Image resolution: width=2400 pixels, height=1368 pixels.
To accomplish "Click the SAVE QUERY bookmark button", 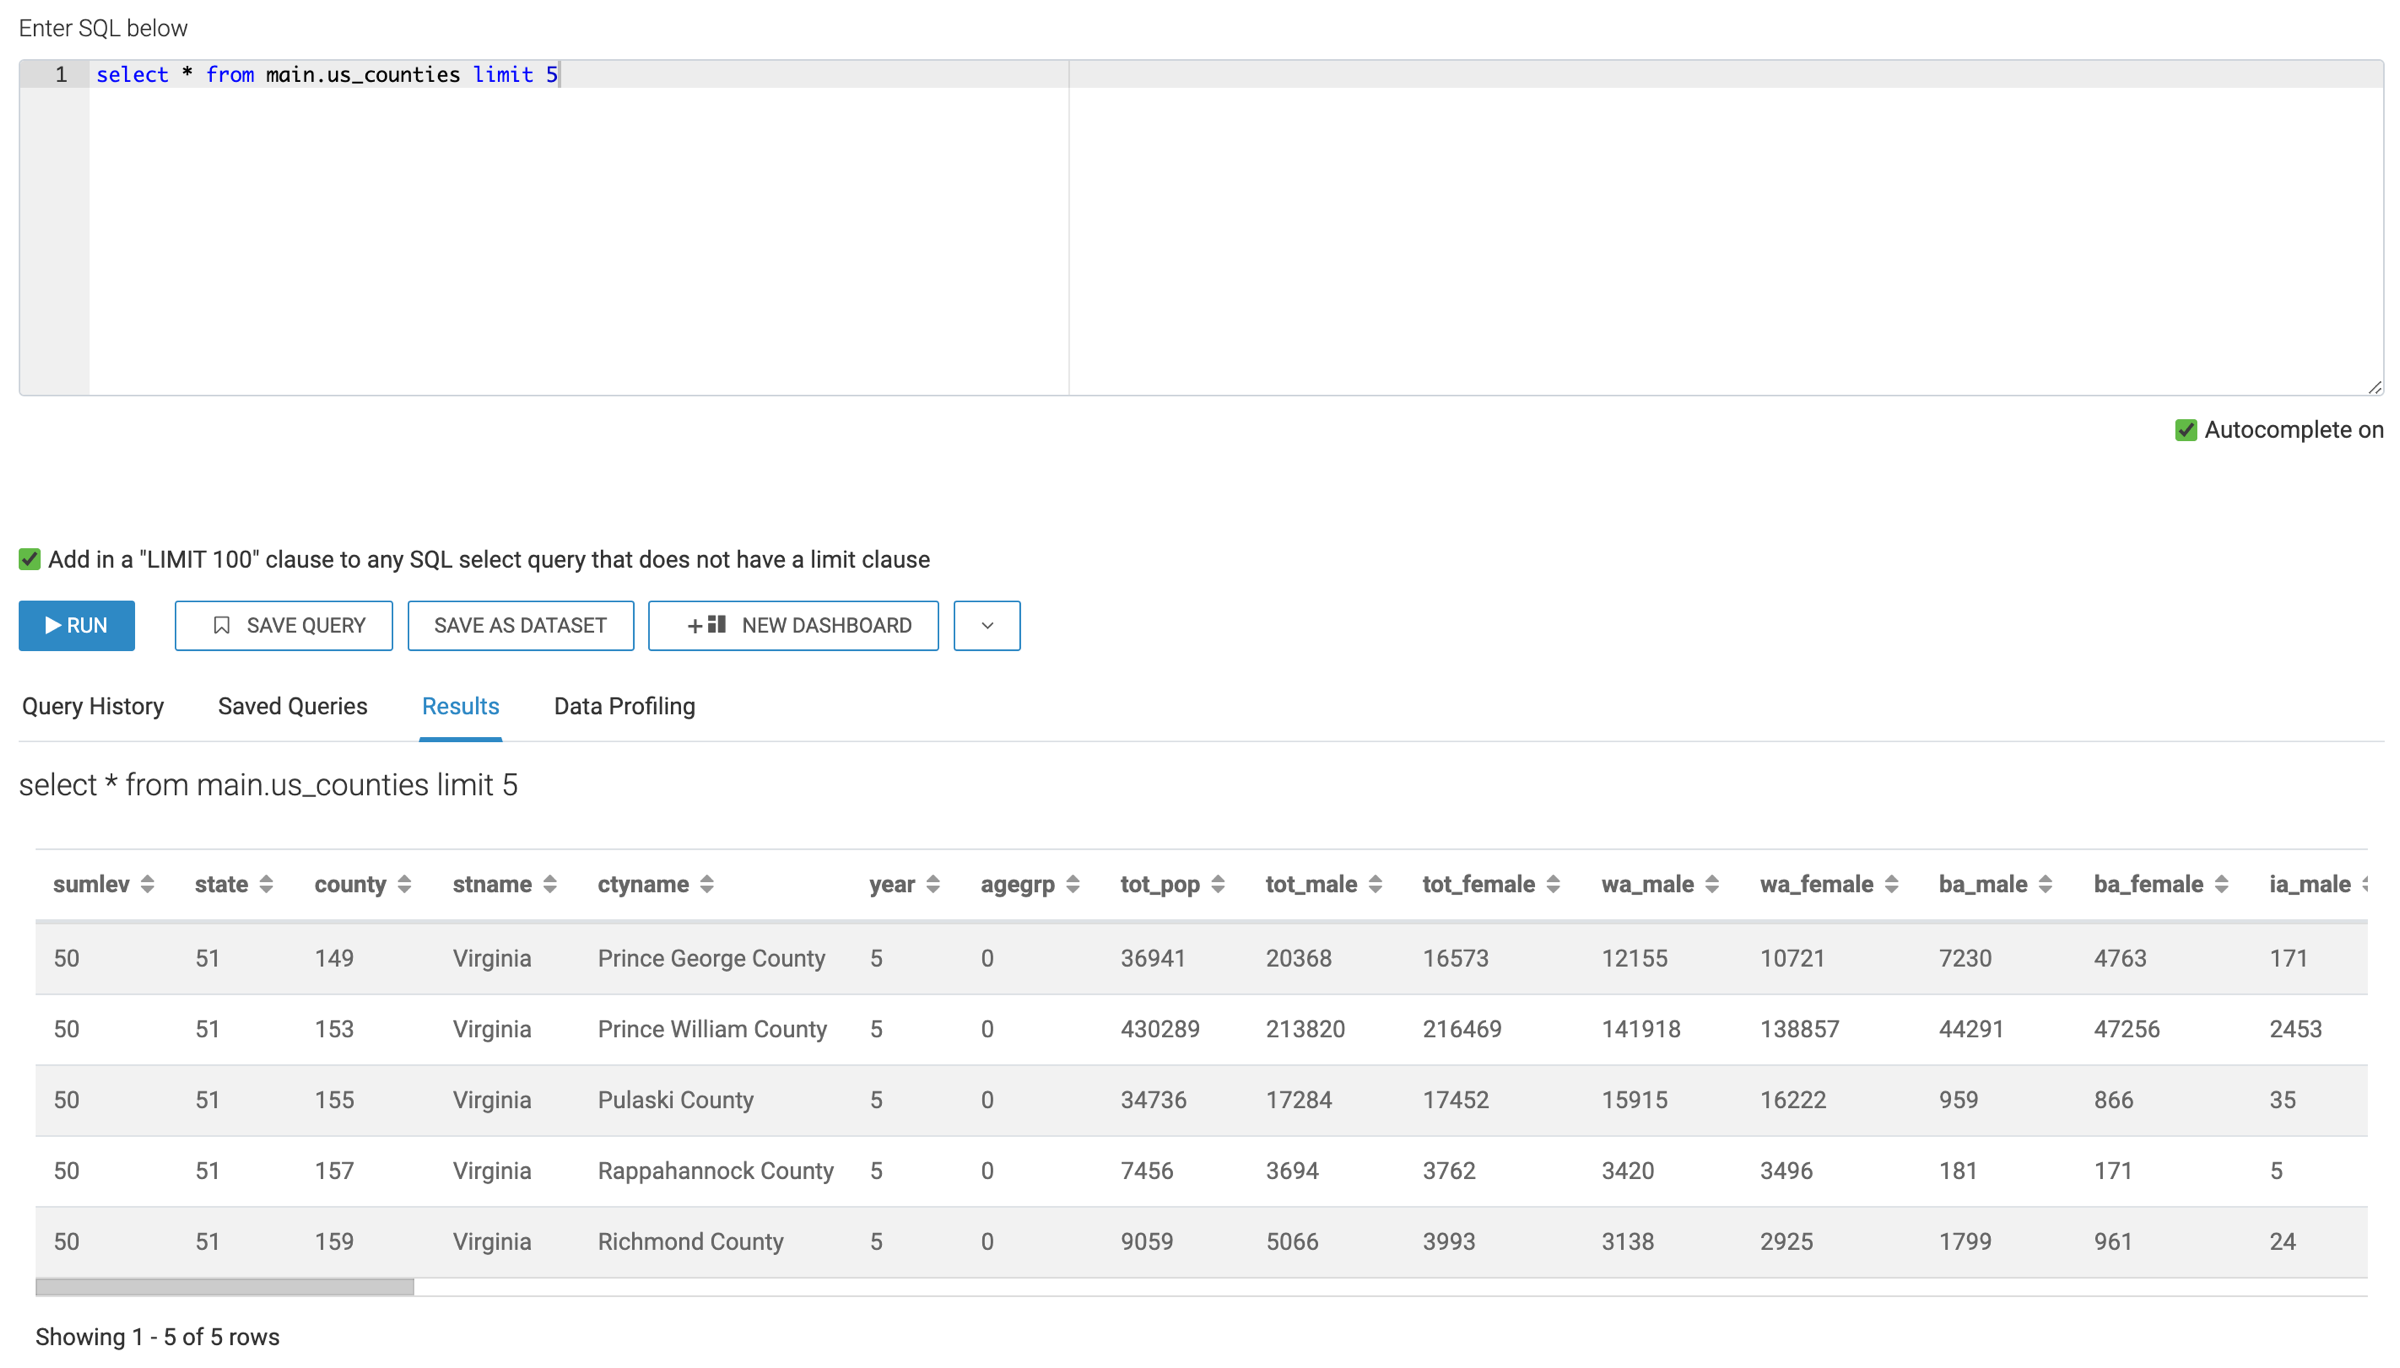I will 284,626.
